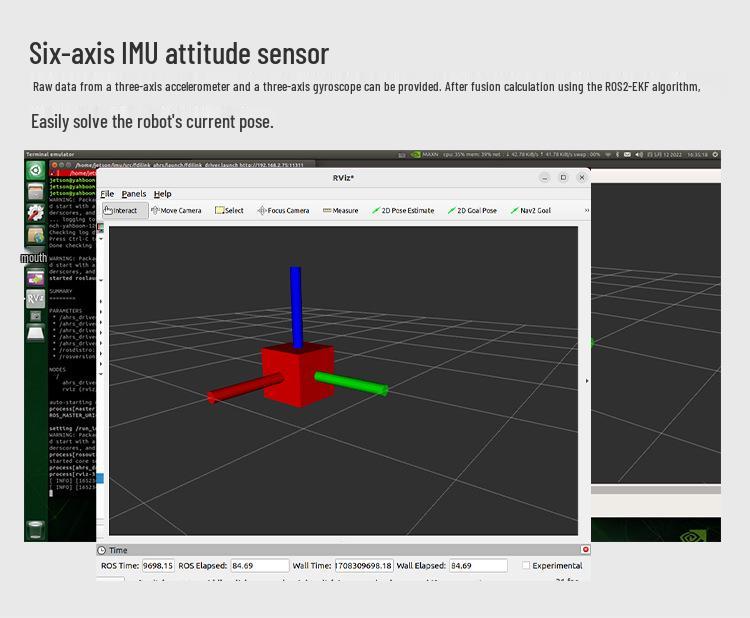Choose the Select tool in toolbar
The image size is (750, 618).
pyautogui.click(x=229, y=210)
